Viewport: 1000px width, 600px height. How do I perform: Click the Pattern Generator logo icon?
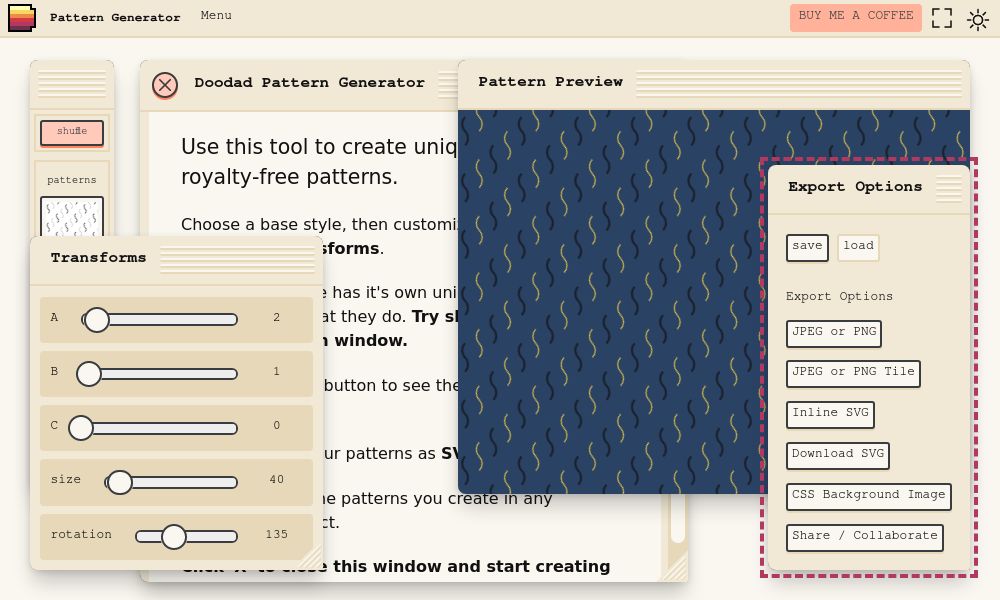22,17
